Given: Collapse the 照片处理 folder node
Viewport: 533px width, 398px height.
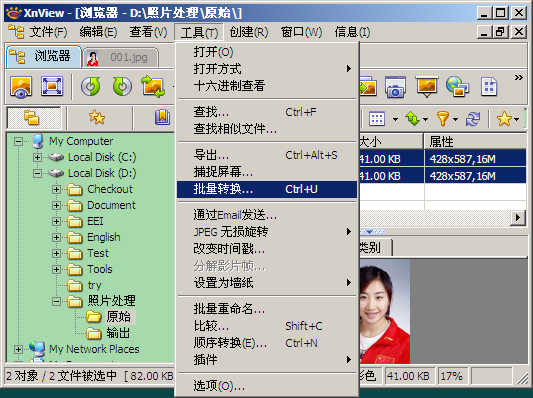Looking at the screenshot, I should click(x=56, y=301).
